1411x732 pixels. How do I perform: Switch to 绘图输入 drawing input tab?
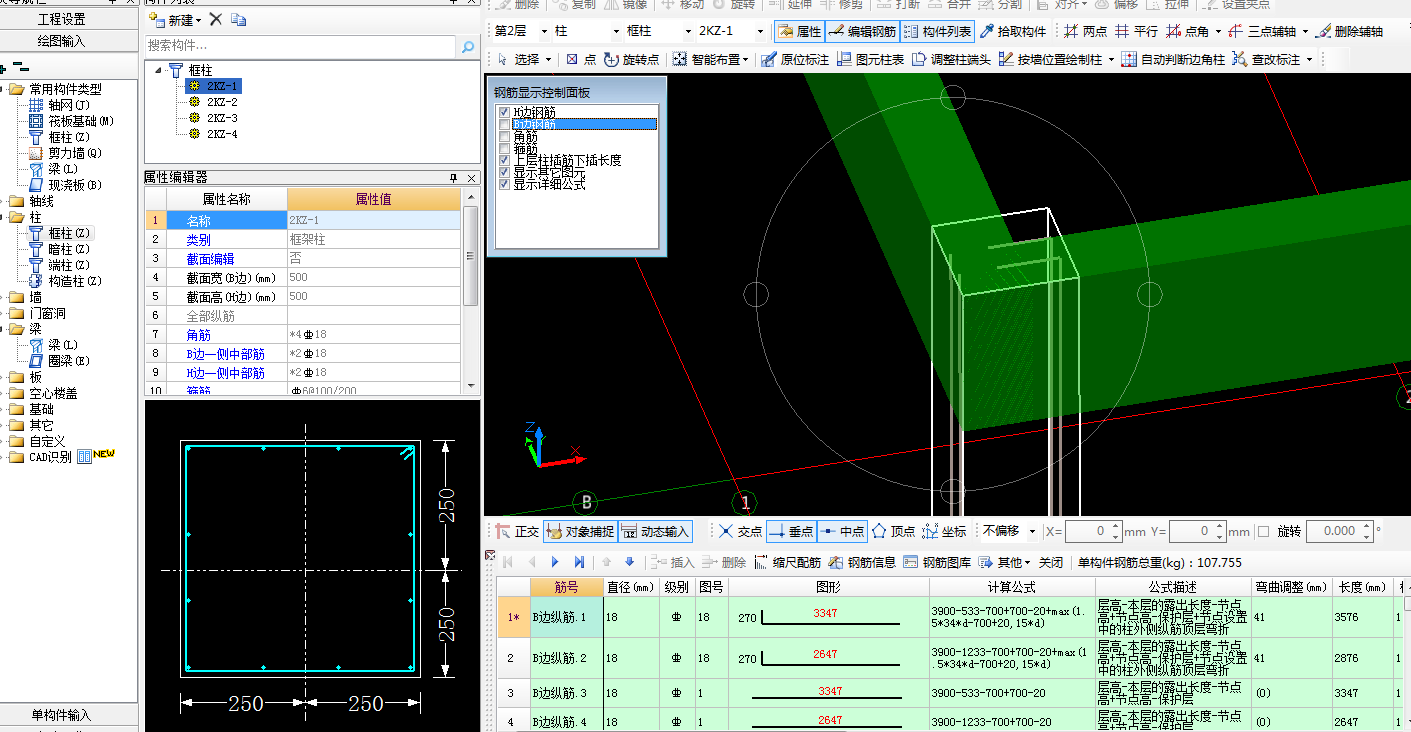coord(62,41)
